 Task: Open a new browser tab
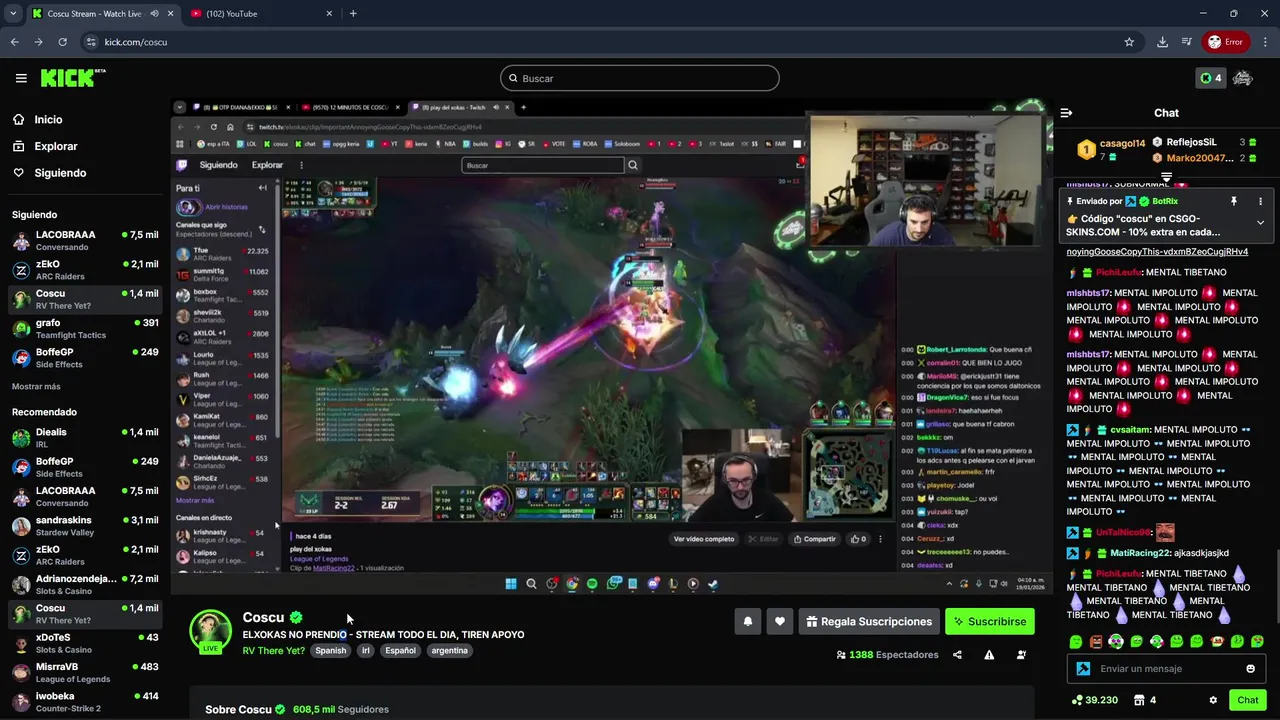tap(353, 14)
